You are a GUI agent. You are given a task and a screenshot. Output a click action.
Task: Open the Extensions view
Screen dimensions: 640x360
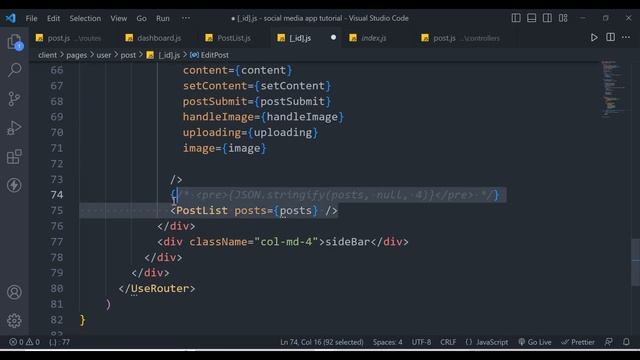(14, 157)
